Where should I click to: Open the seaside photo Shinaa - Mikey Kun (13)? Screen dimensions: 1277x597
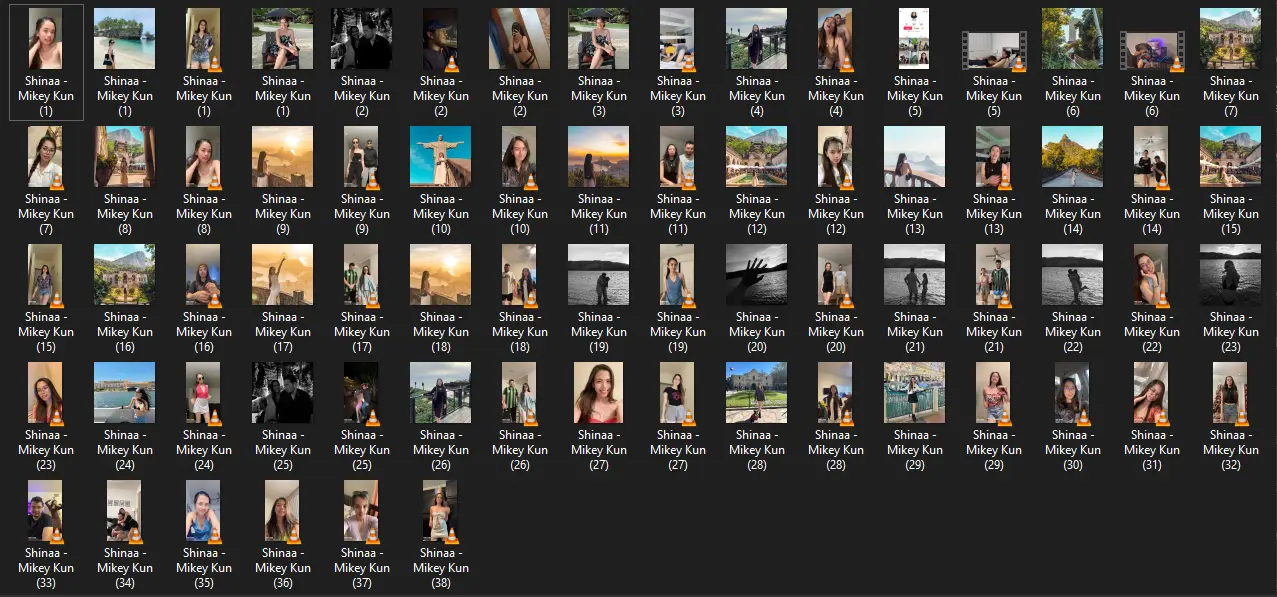(915, 157)
